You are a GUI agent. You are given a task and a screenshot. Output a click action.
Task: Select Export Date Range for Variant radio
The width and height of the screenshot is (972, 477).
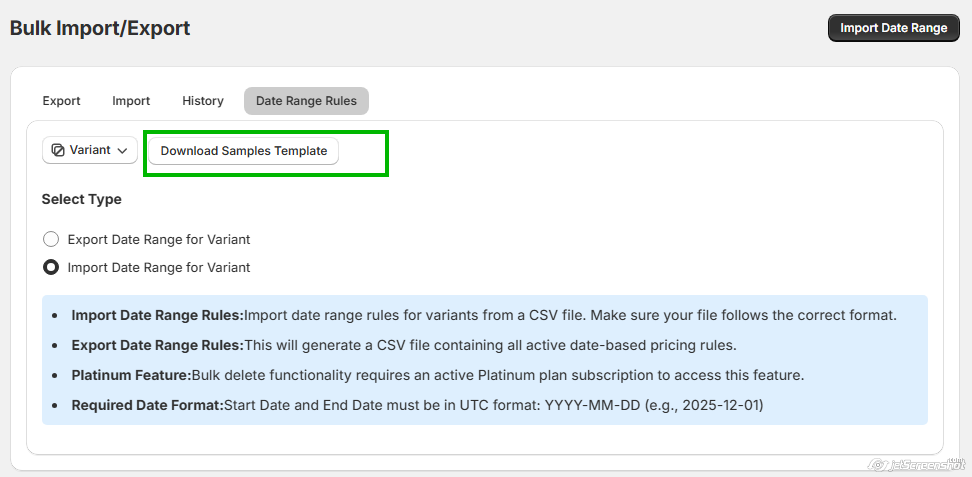coord(51,239)
